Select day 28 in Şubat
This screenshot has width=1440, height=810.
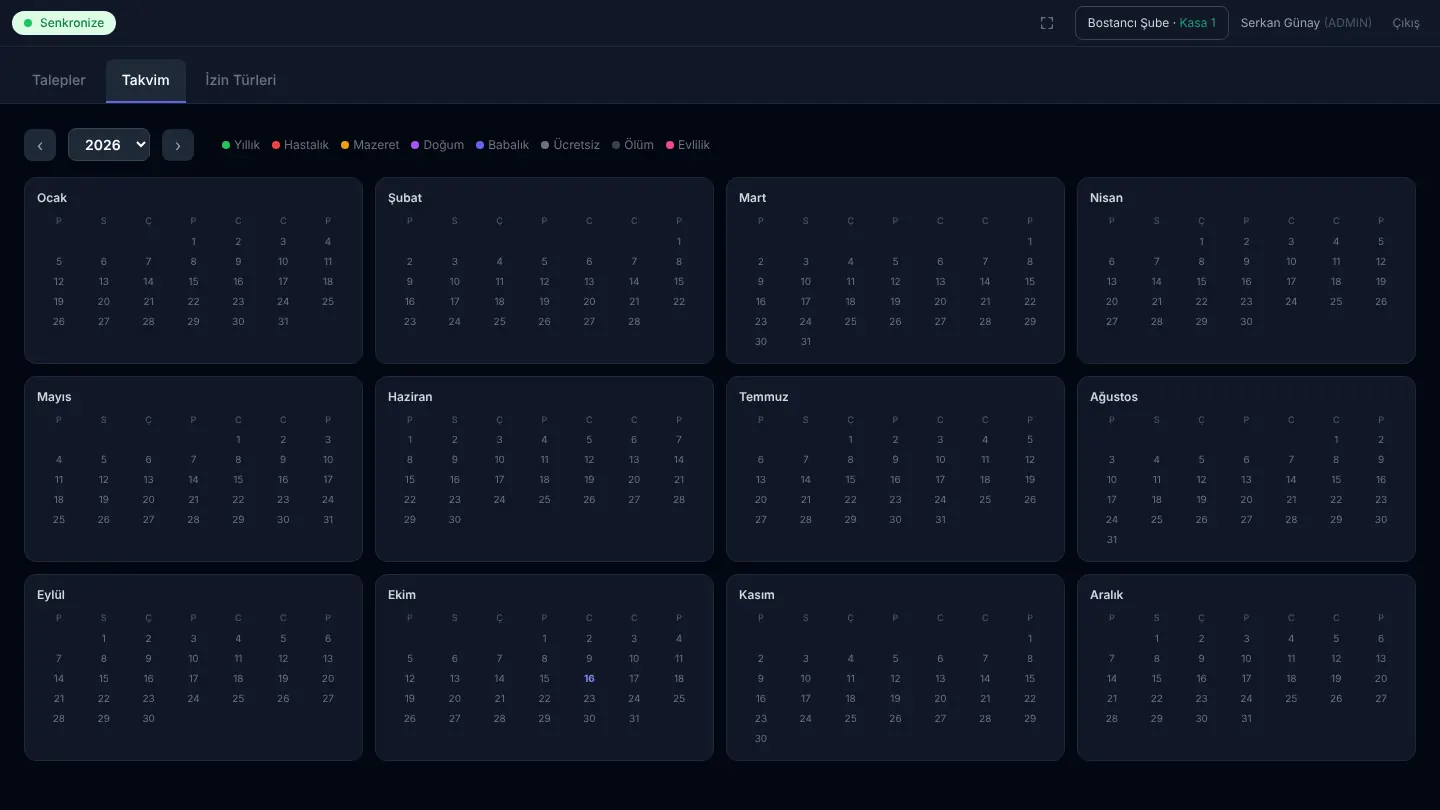pos(634,322)
